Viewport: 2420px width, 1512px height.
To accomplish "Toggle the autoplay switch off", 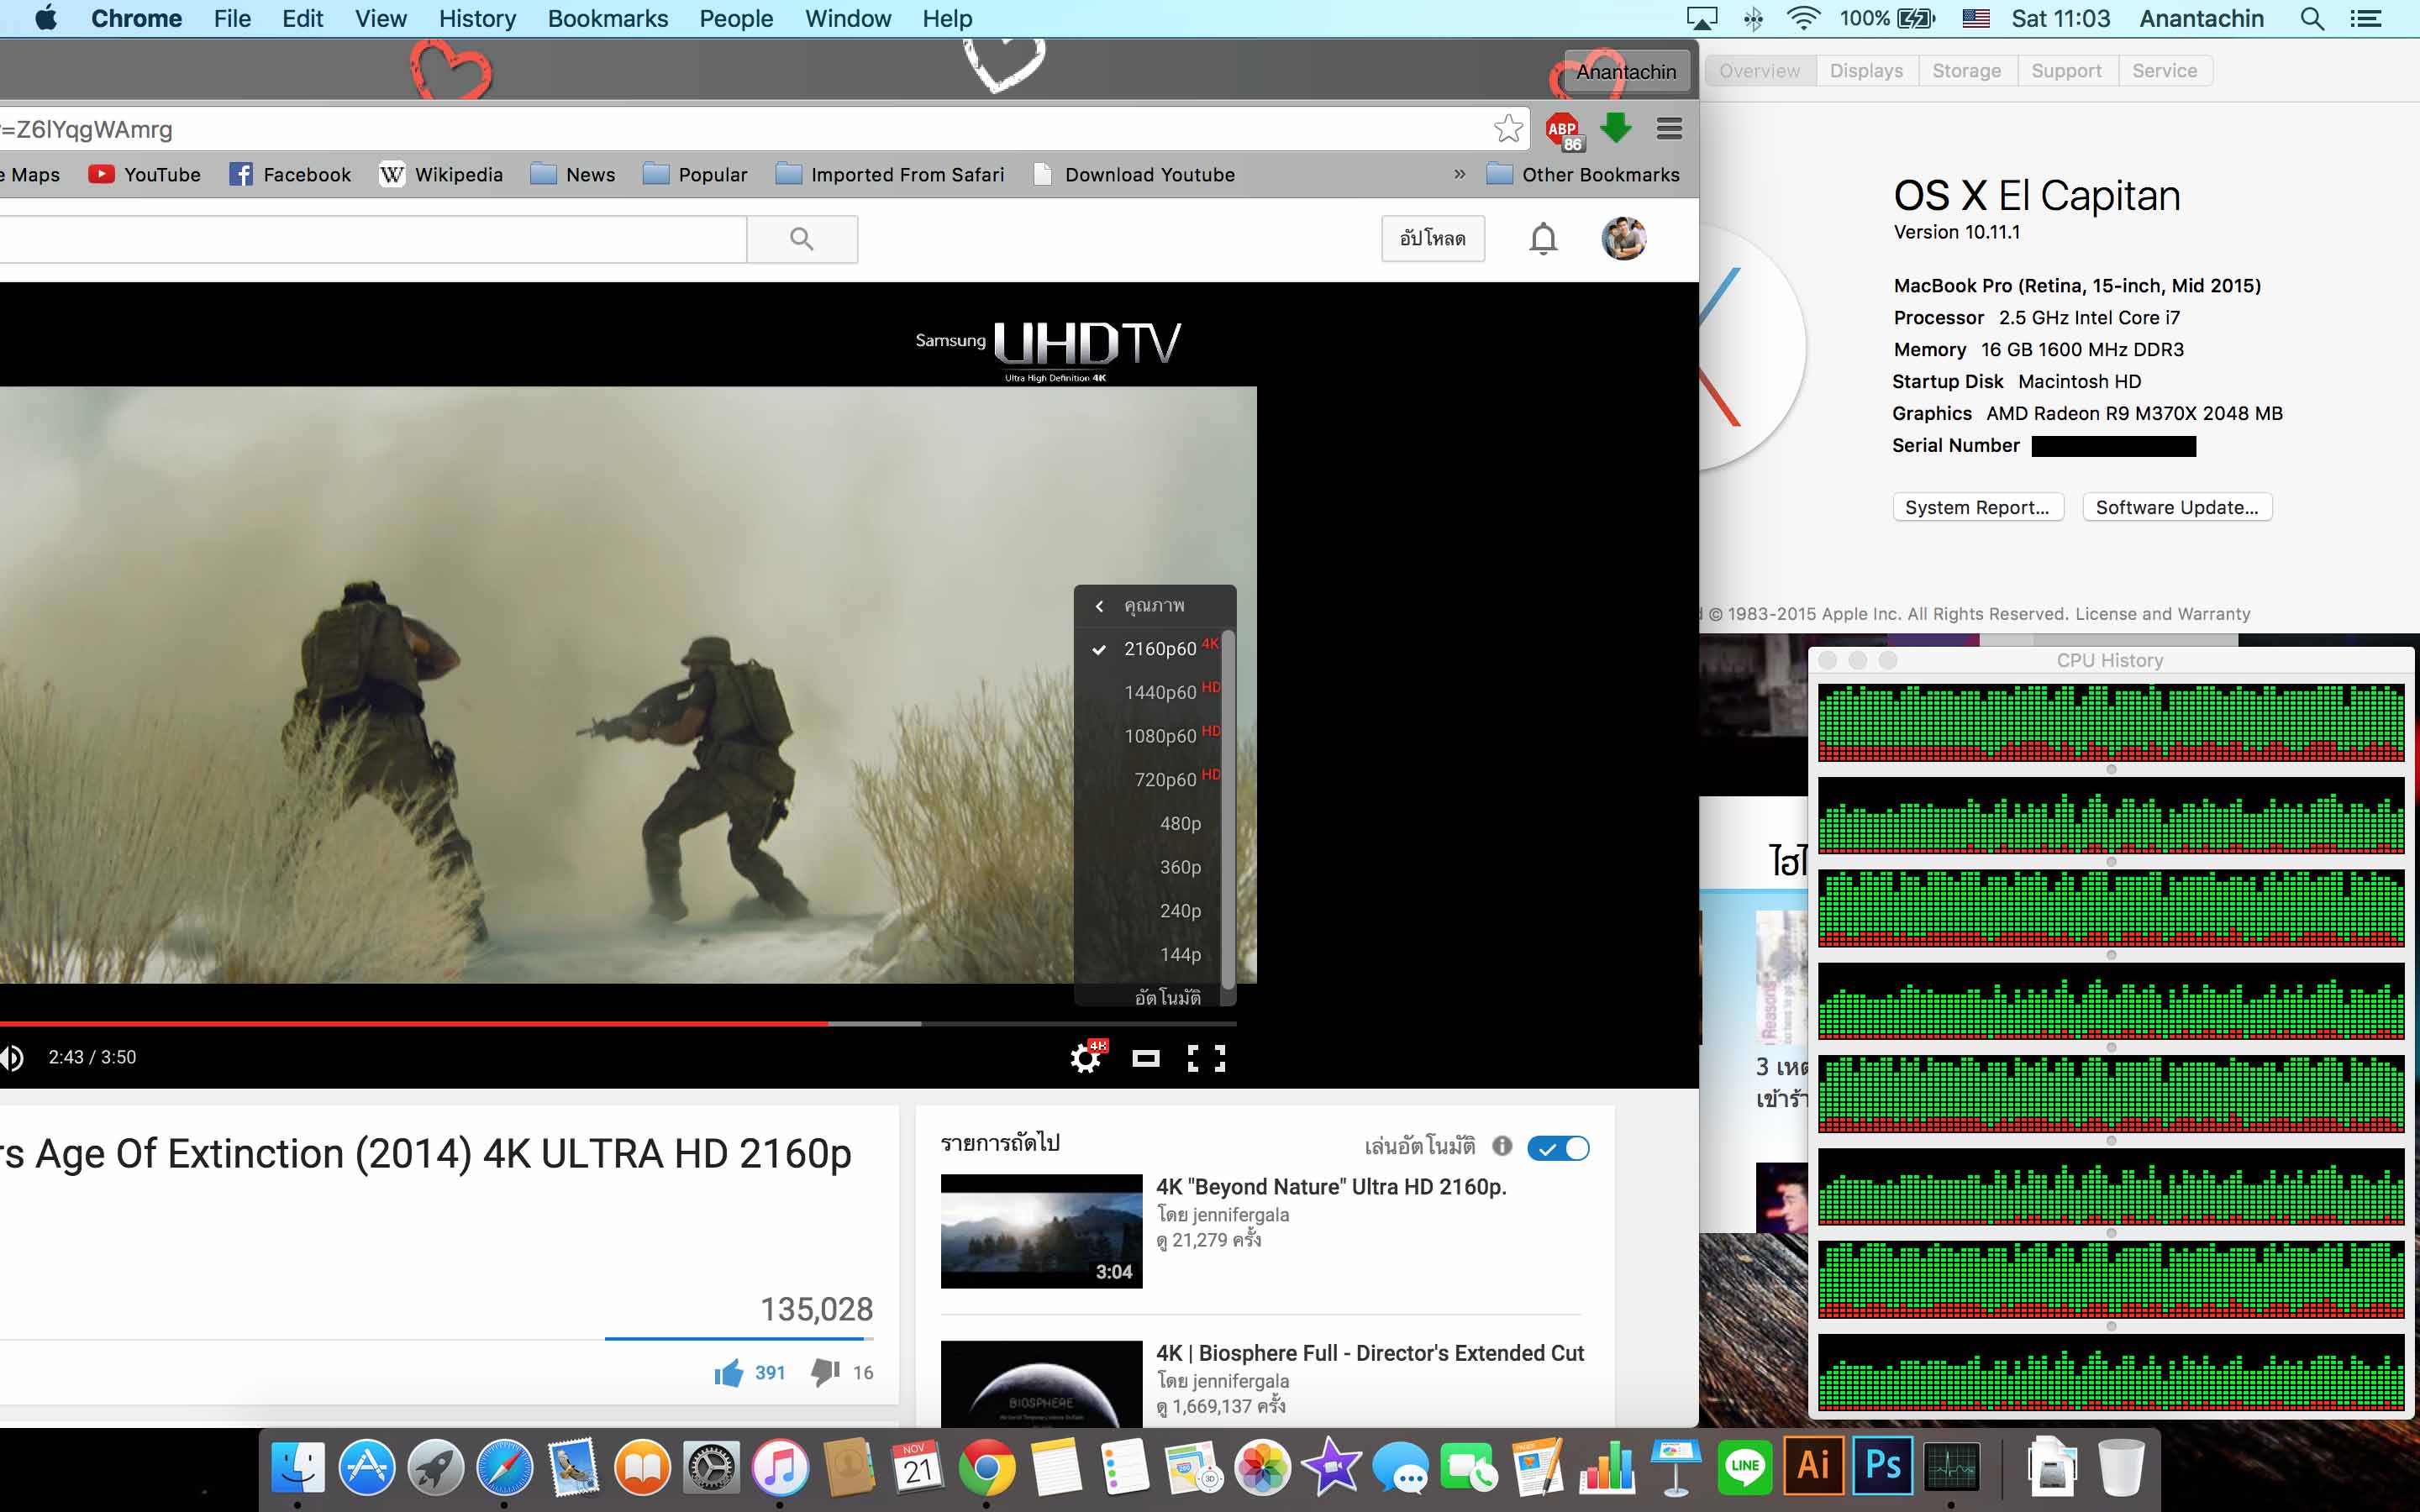I will point(1558,1148).
